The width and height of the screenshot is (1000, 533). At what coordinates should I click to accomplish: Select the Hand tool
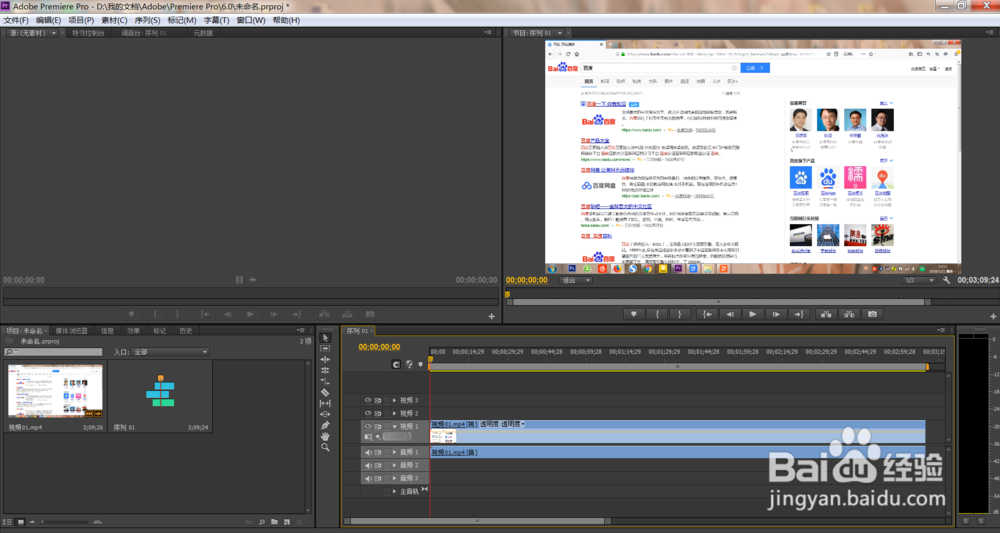pos(325,436)
